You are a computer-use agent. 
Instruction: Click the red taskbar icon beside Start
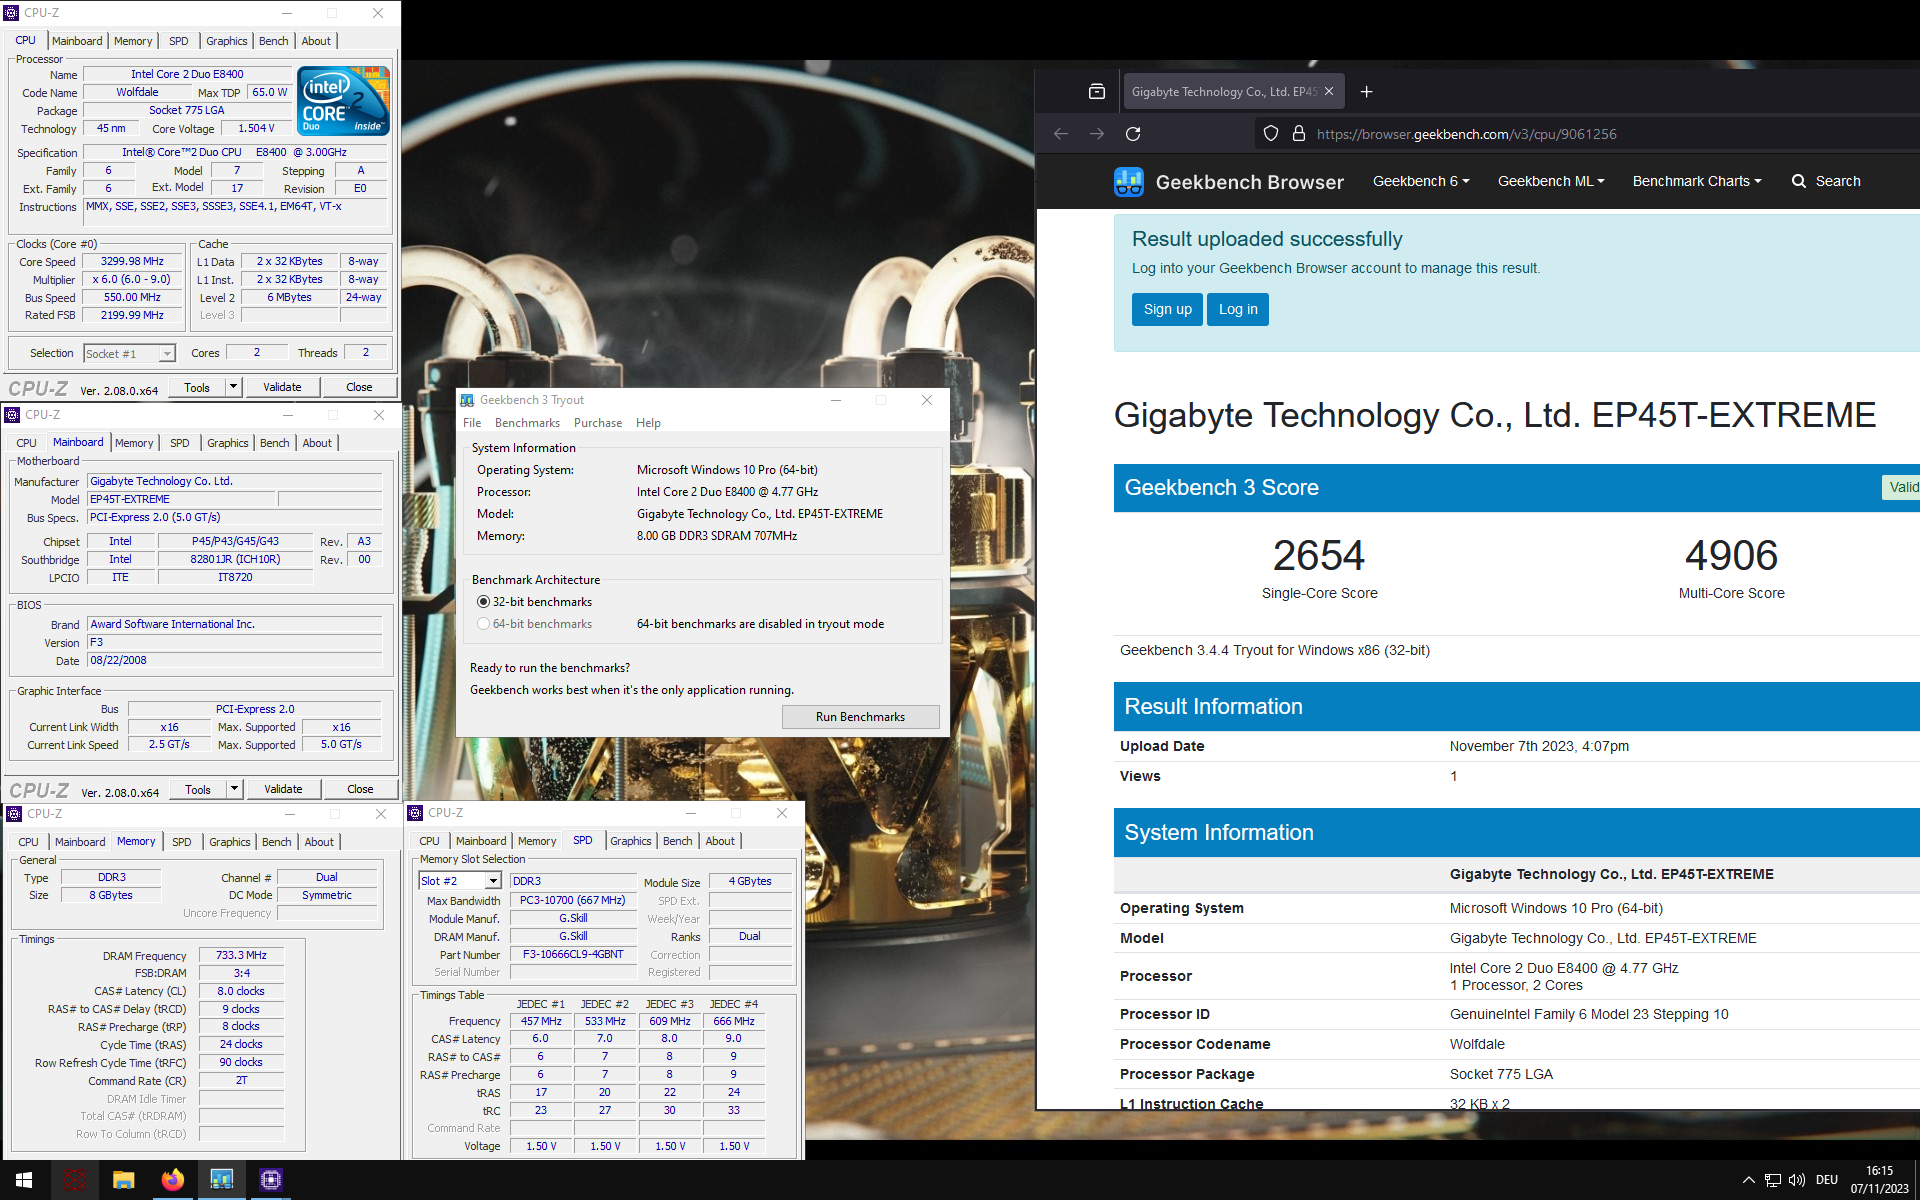point(74,1180)
